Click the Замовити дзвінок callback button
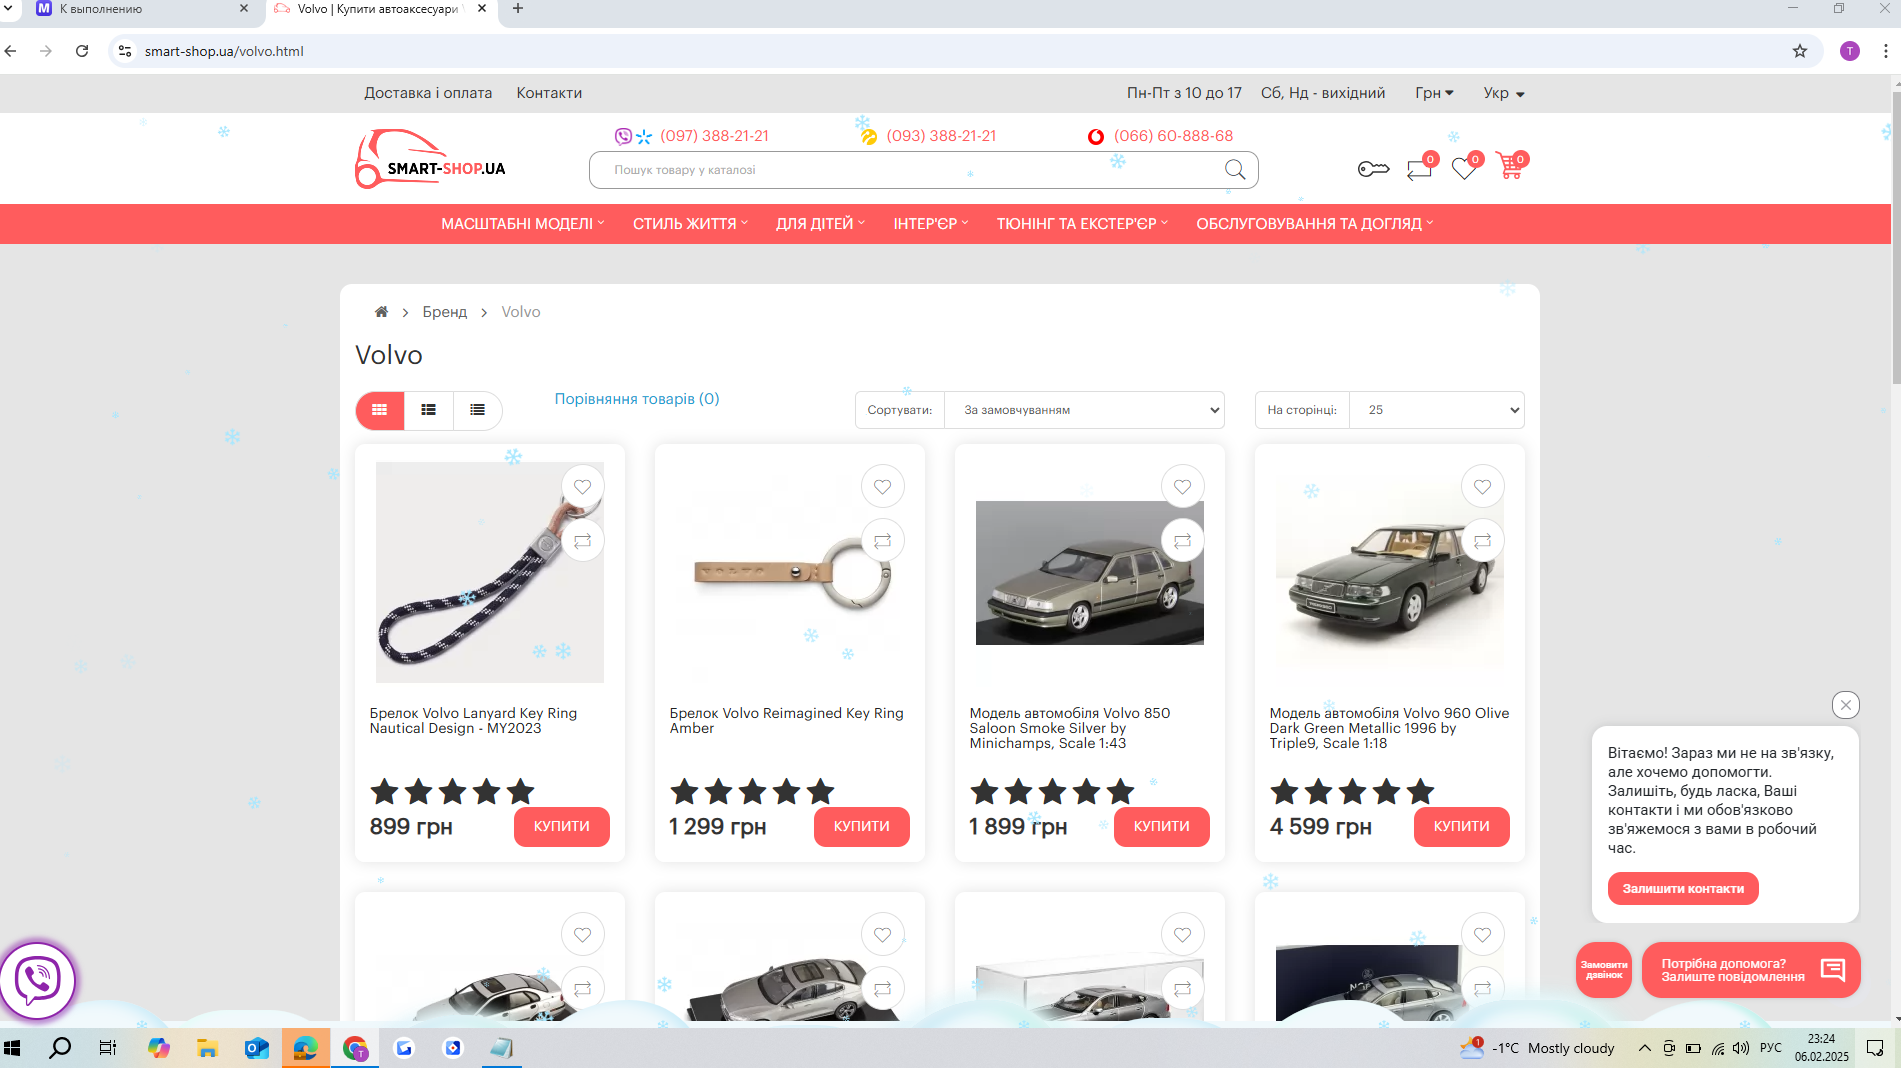This screenshot has width=1901, height=1068. coord(1604,970)
